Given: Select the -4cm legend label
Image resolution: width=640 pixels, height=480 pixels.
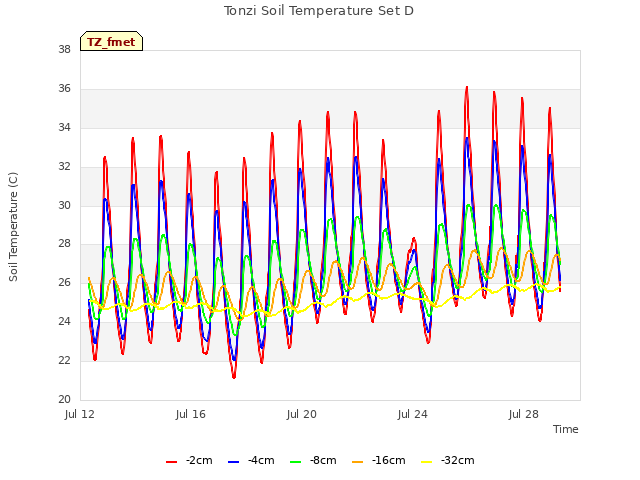Looking at the screenshot, I should point(261,460).
